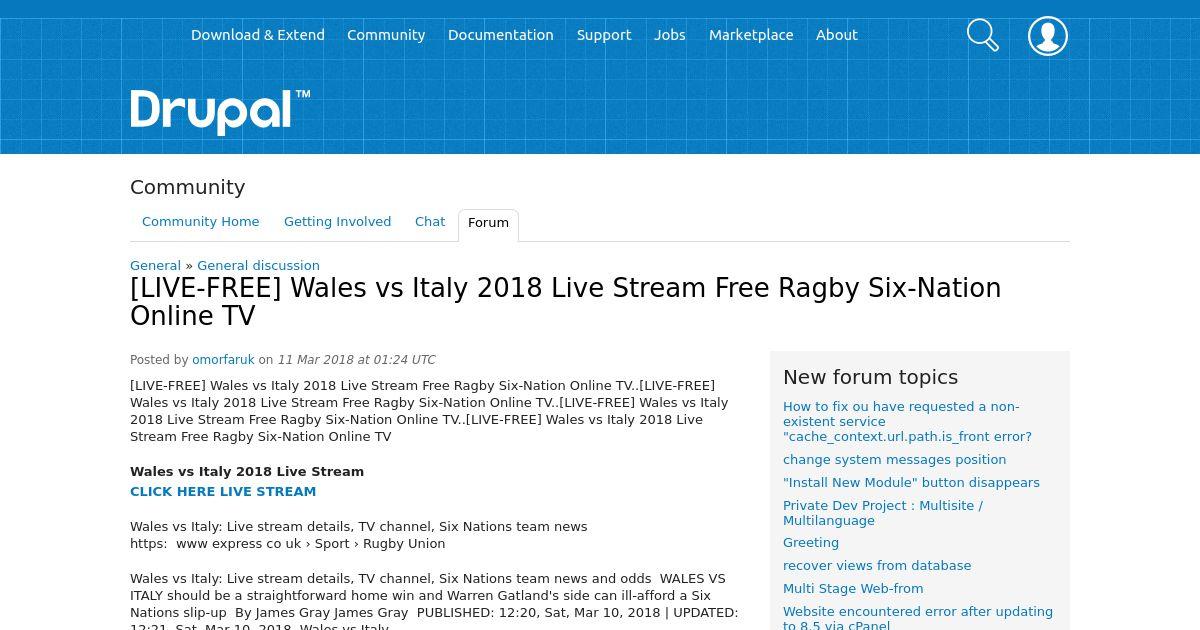Open 'Website encountered error after updating' topic

click(918, 618)
